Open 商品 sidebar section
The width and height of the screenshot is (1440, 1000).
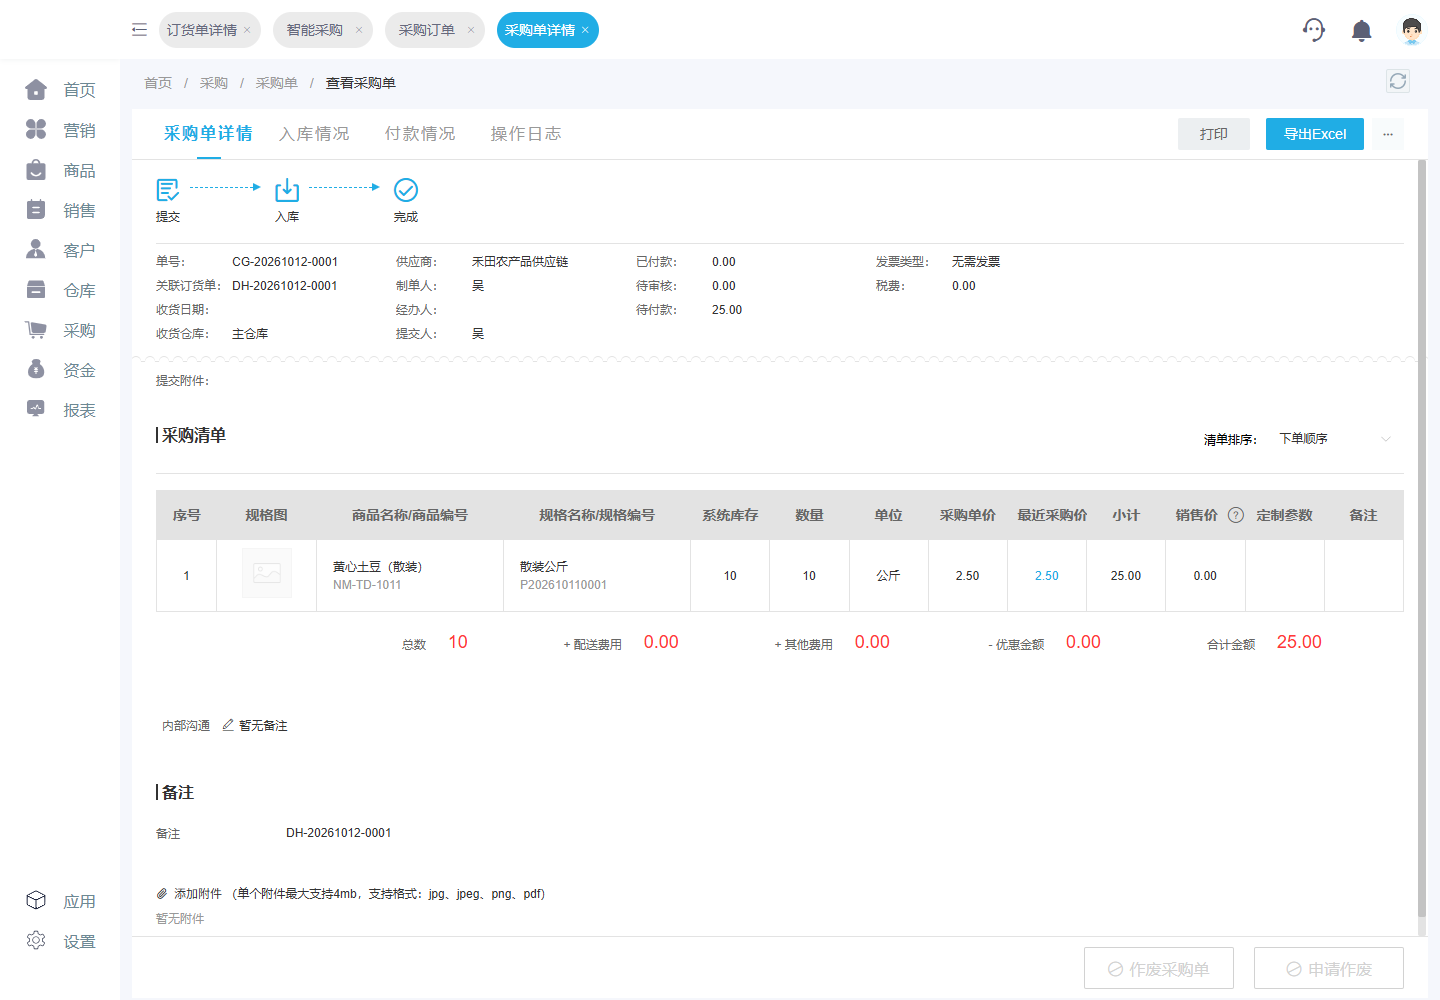coord(60,170)
